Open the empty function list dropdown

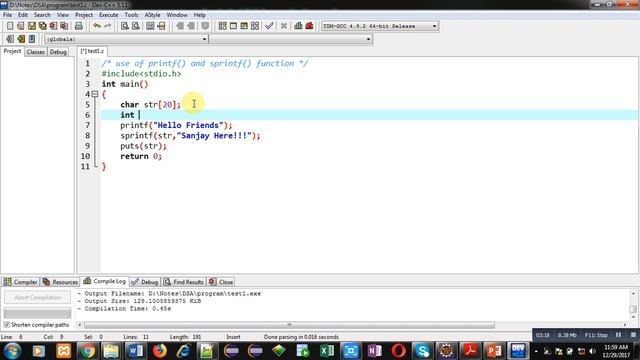click(368, 39)
